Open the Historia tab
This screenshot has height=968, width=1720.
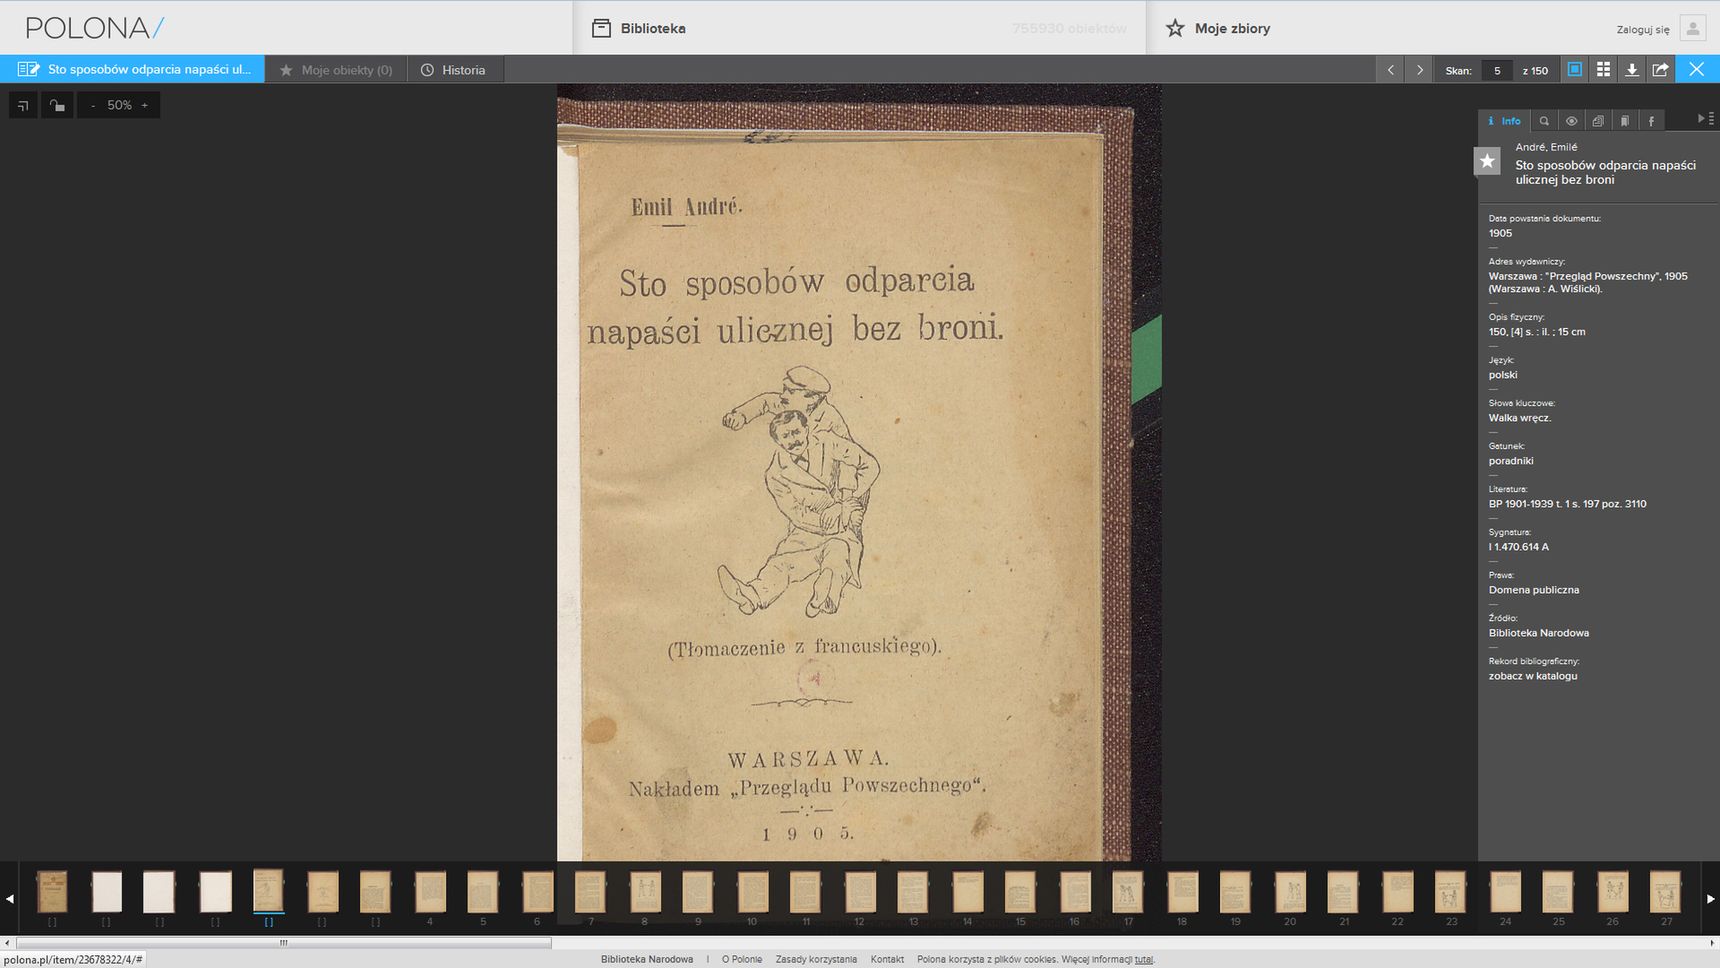tap(453, 70)
